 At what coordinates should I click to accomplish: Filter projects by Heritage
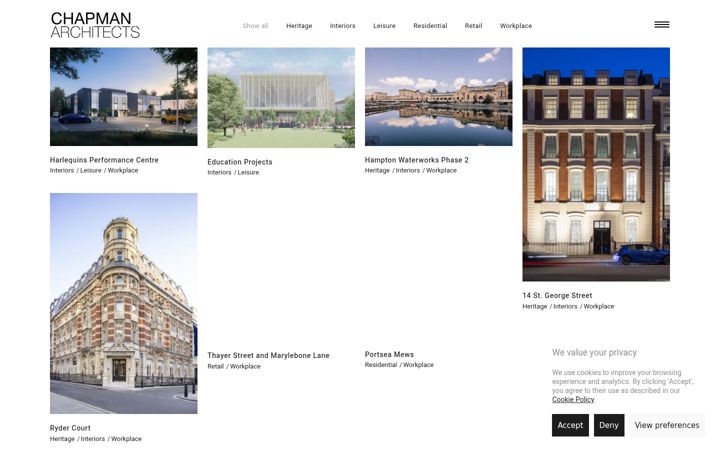(299, 26)
